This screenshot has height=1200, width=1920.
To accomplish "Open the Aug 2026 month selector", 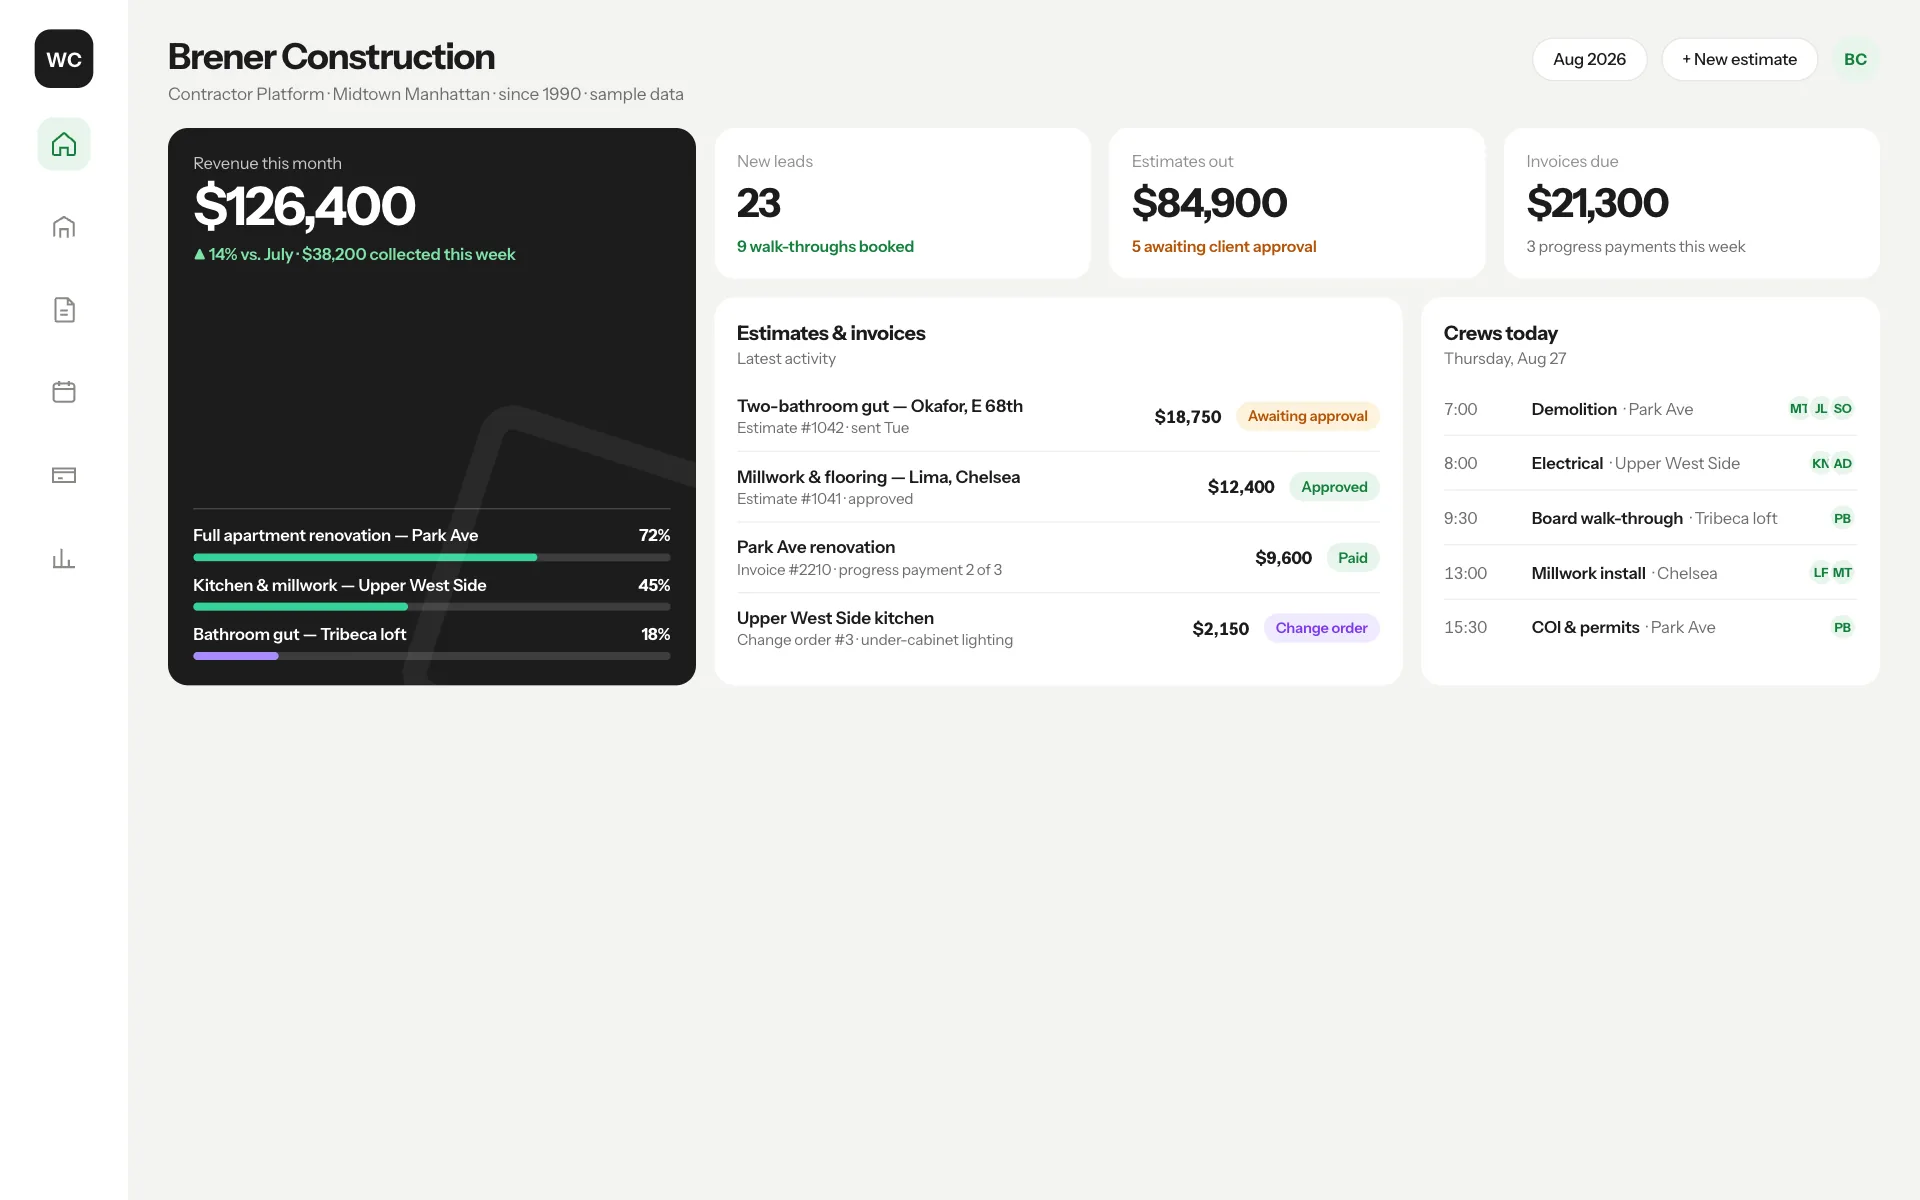I will 1589,59.
